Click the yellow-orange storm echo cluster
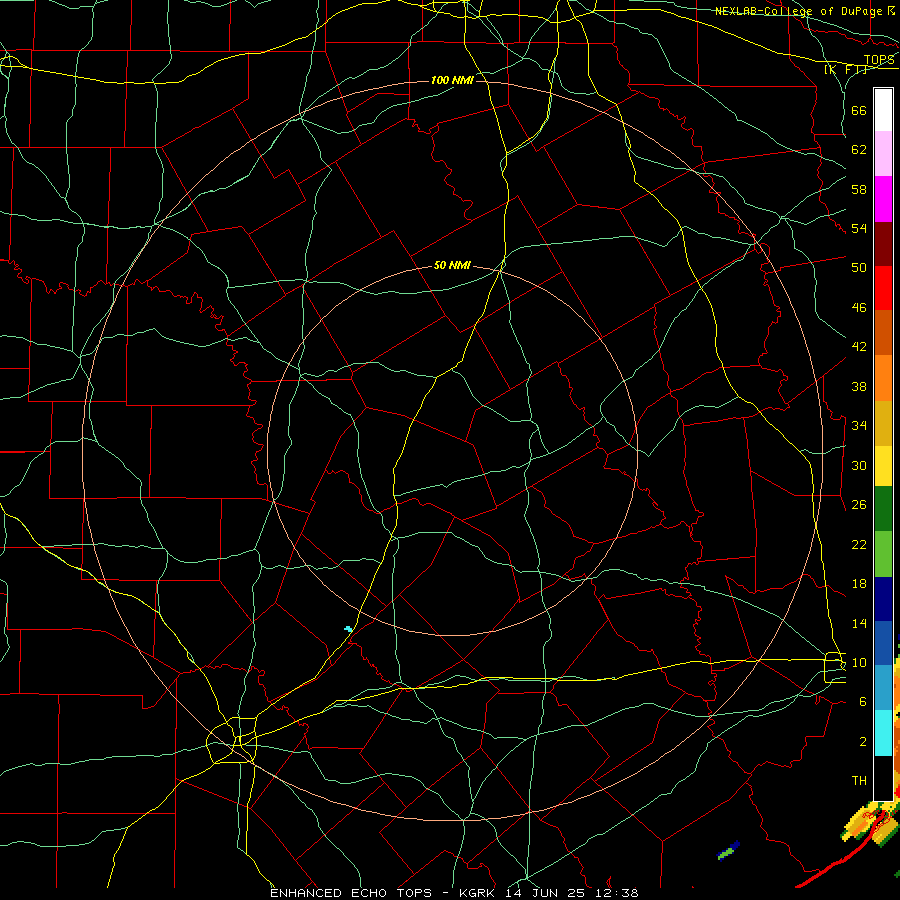 point(871,825)
